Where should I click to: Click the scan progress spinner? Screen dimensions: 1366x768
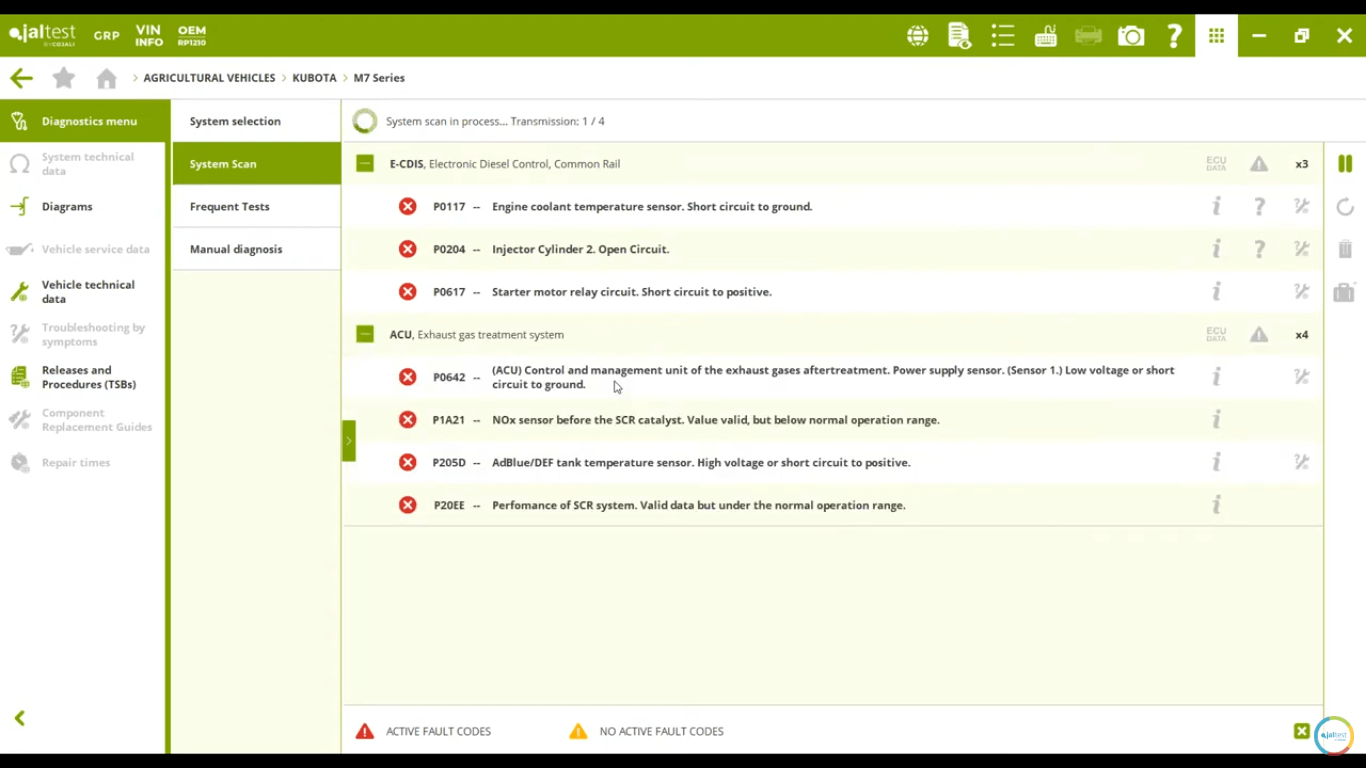click(365, 121)
